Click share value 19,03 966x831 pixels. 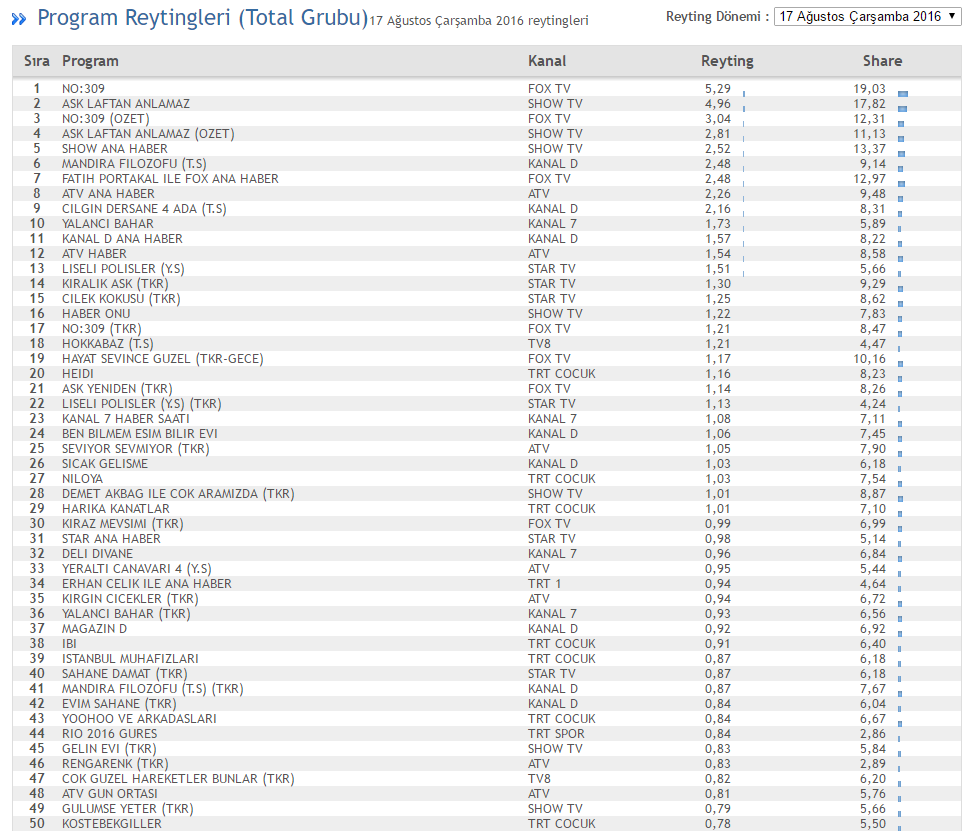(869, 89)
